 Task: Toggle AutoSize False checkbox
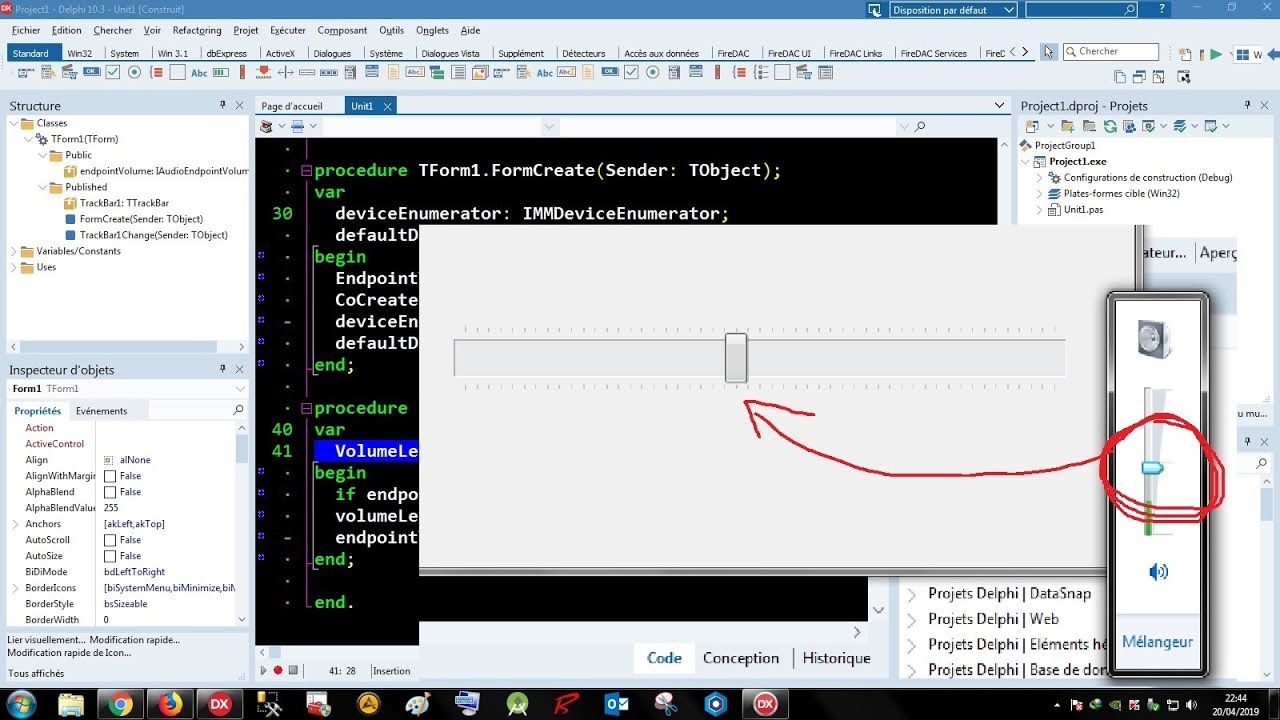pos(110,556)
